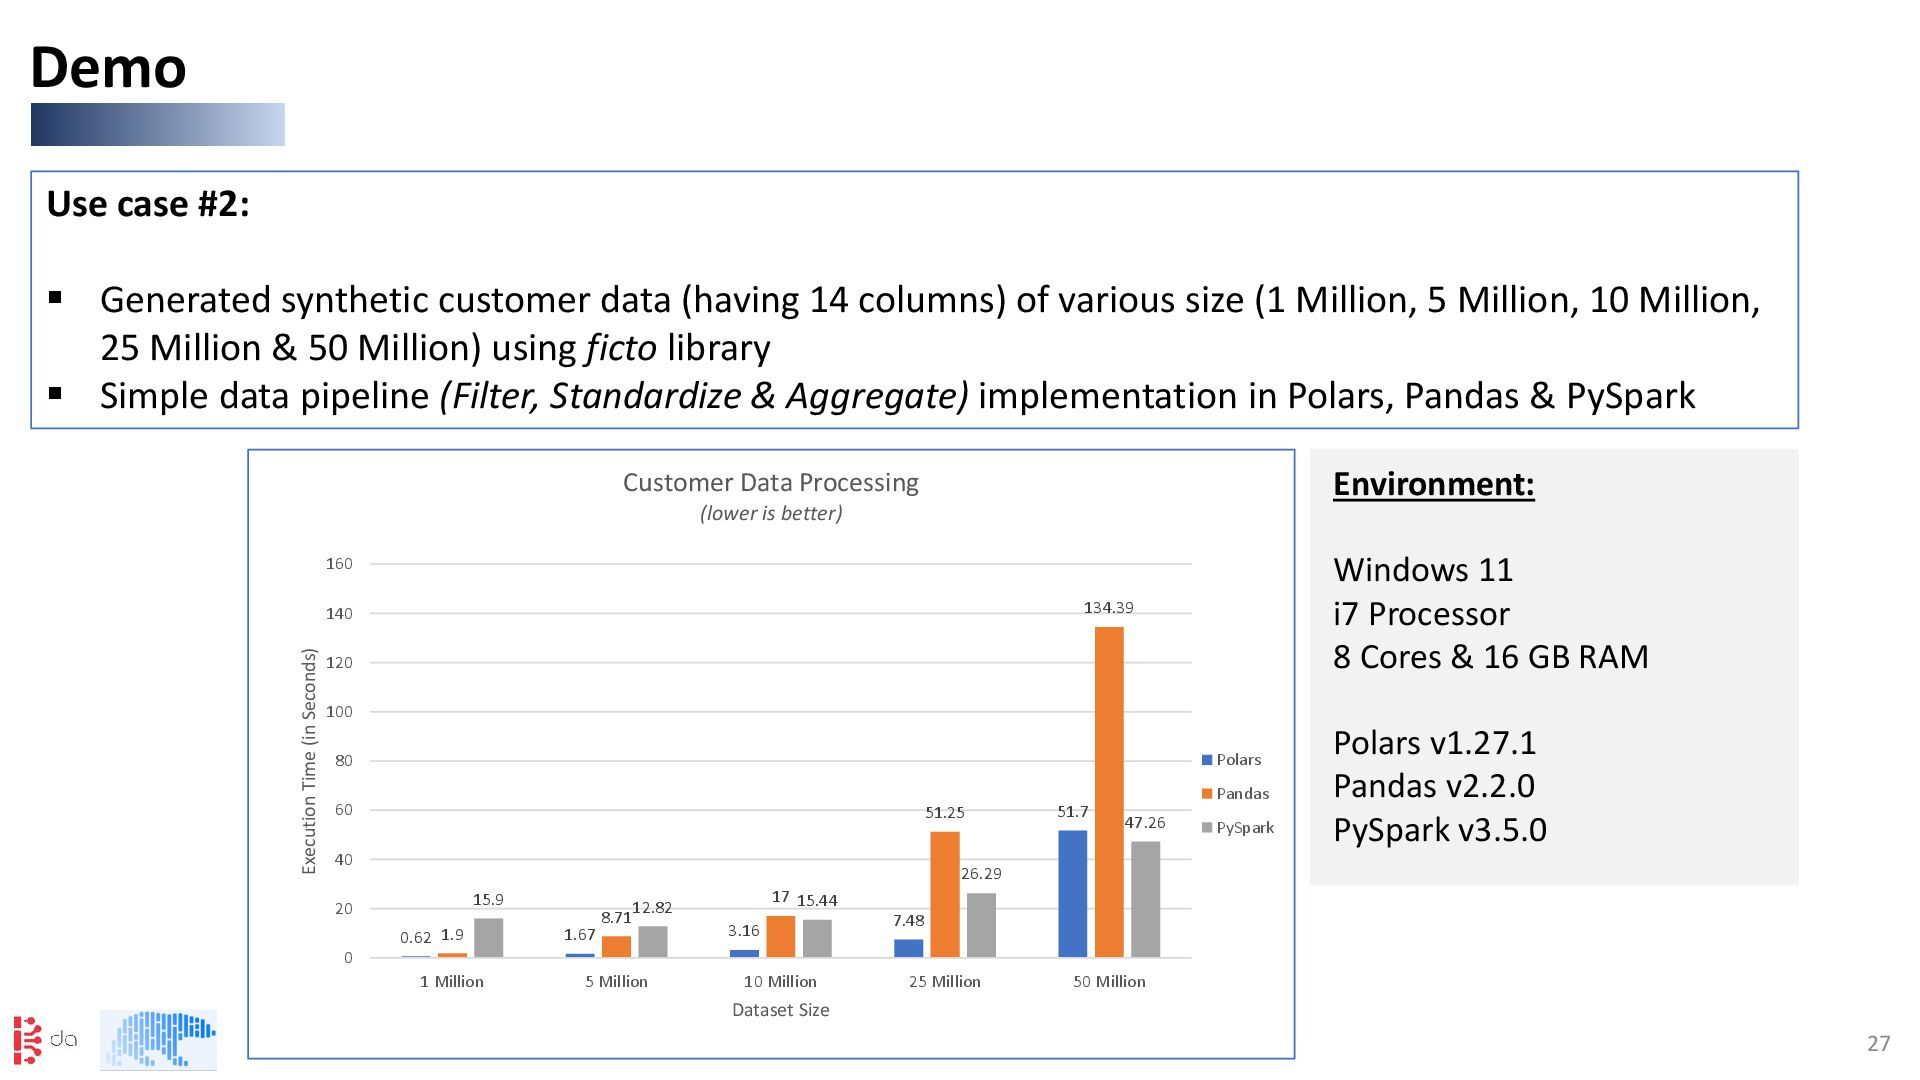Click the Customer Data Processing chart title
This screenshot has width=1920, height=1080.
point(770,483)
